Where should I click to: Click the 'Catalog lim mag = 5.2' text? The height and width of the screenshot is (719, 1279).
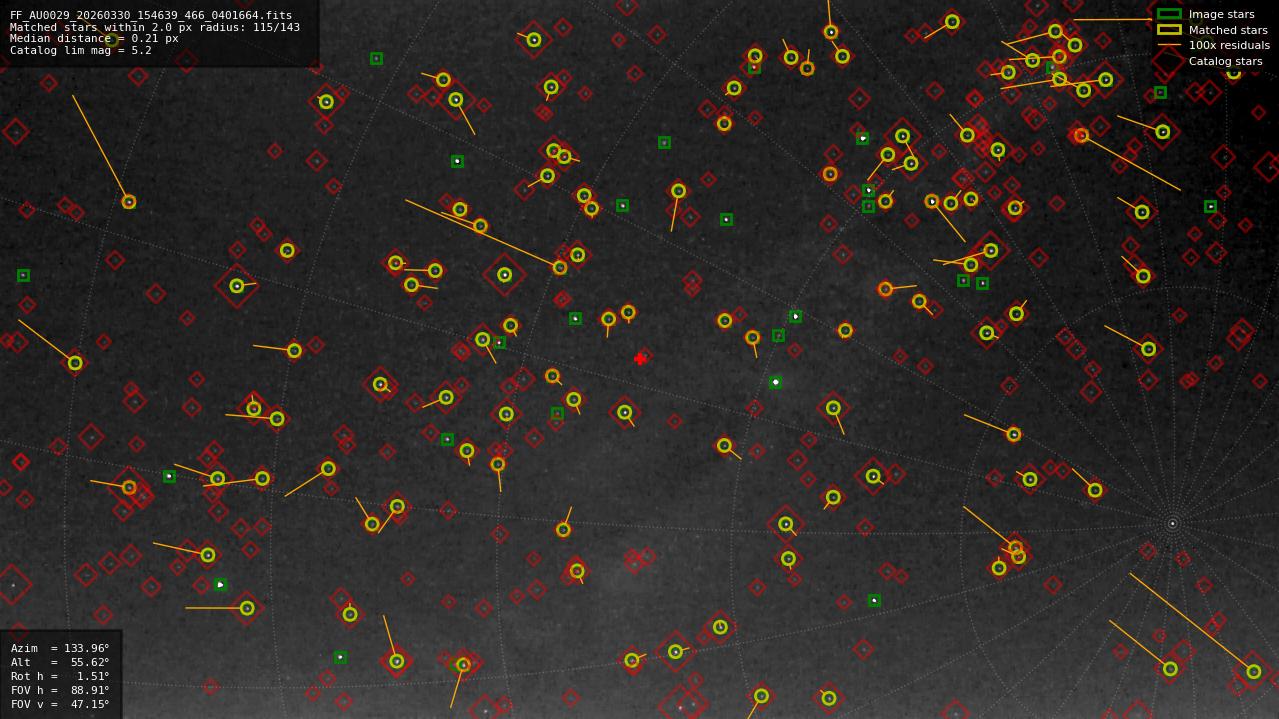81,50
